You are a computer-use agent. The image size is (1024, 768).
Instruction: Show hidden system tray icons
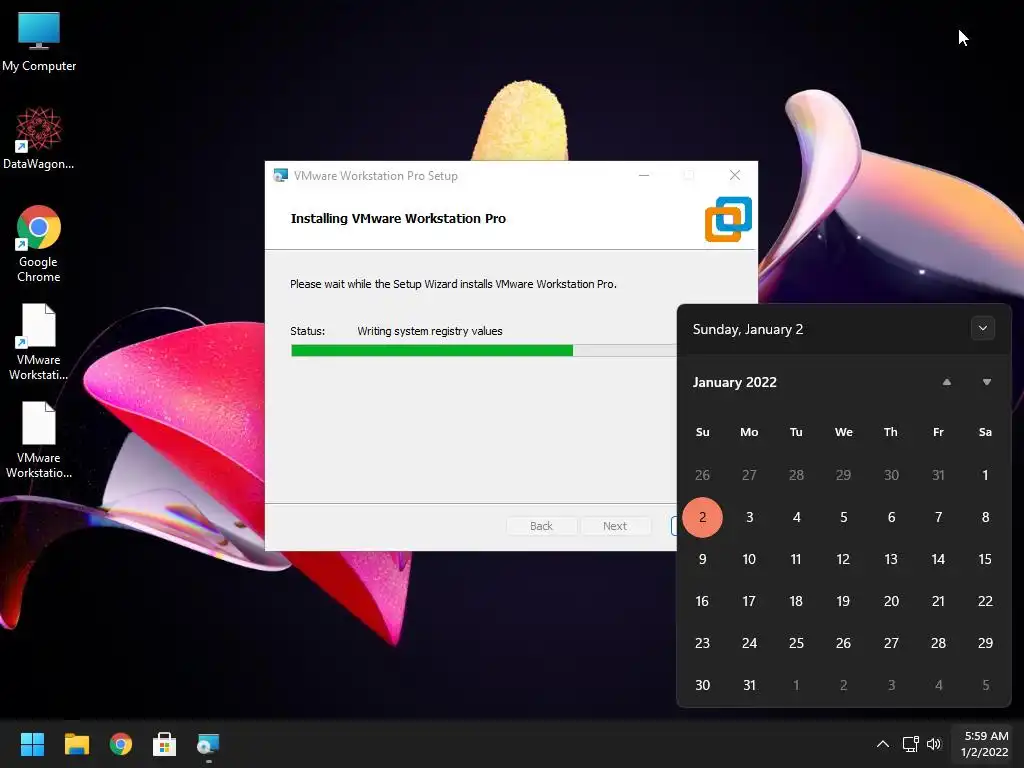click(x=882, y=744)
